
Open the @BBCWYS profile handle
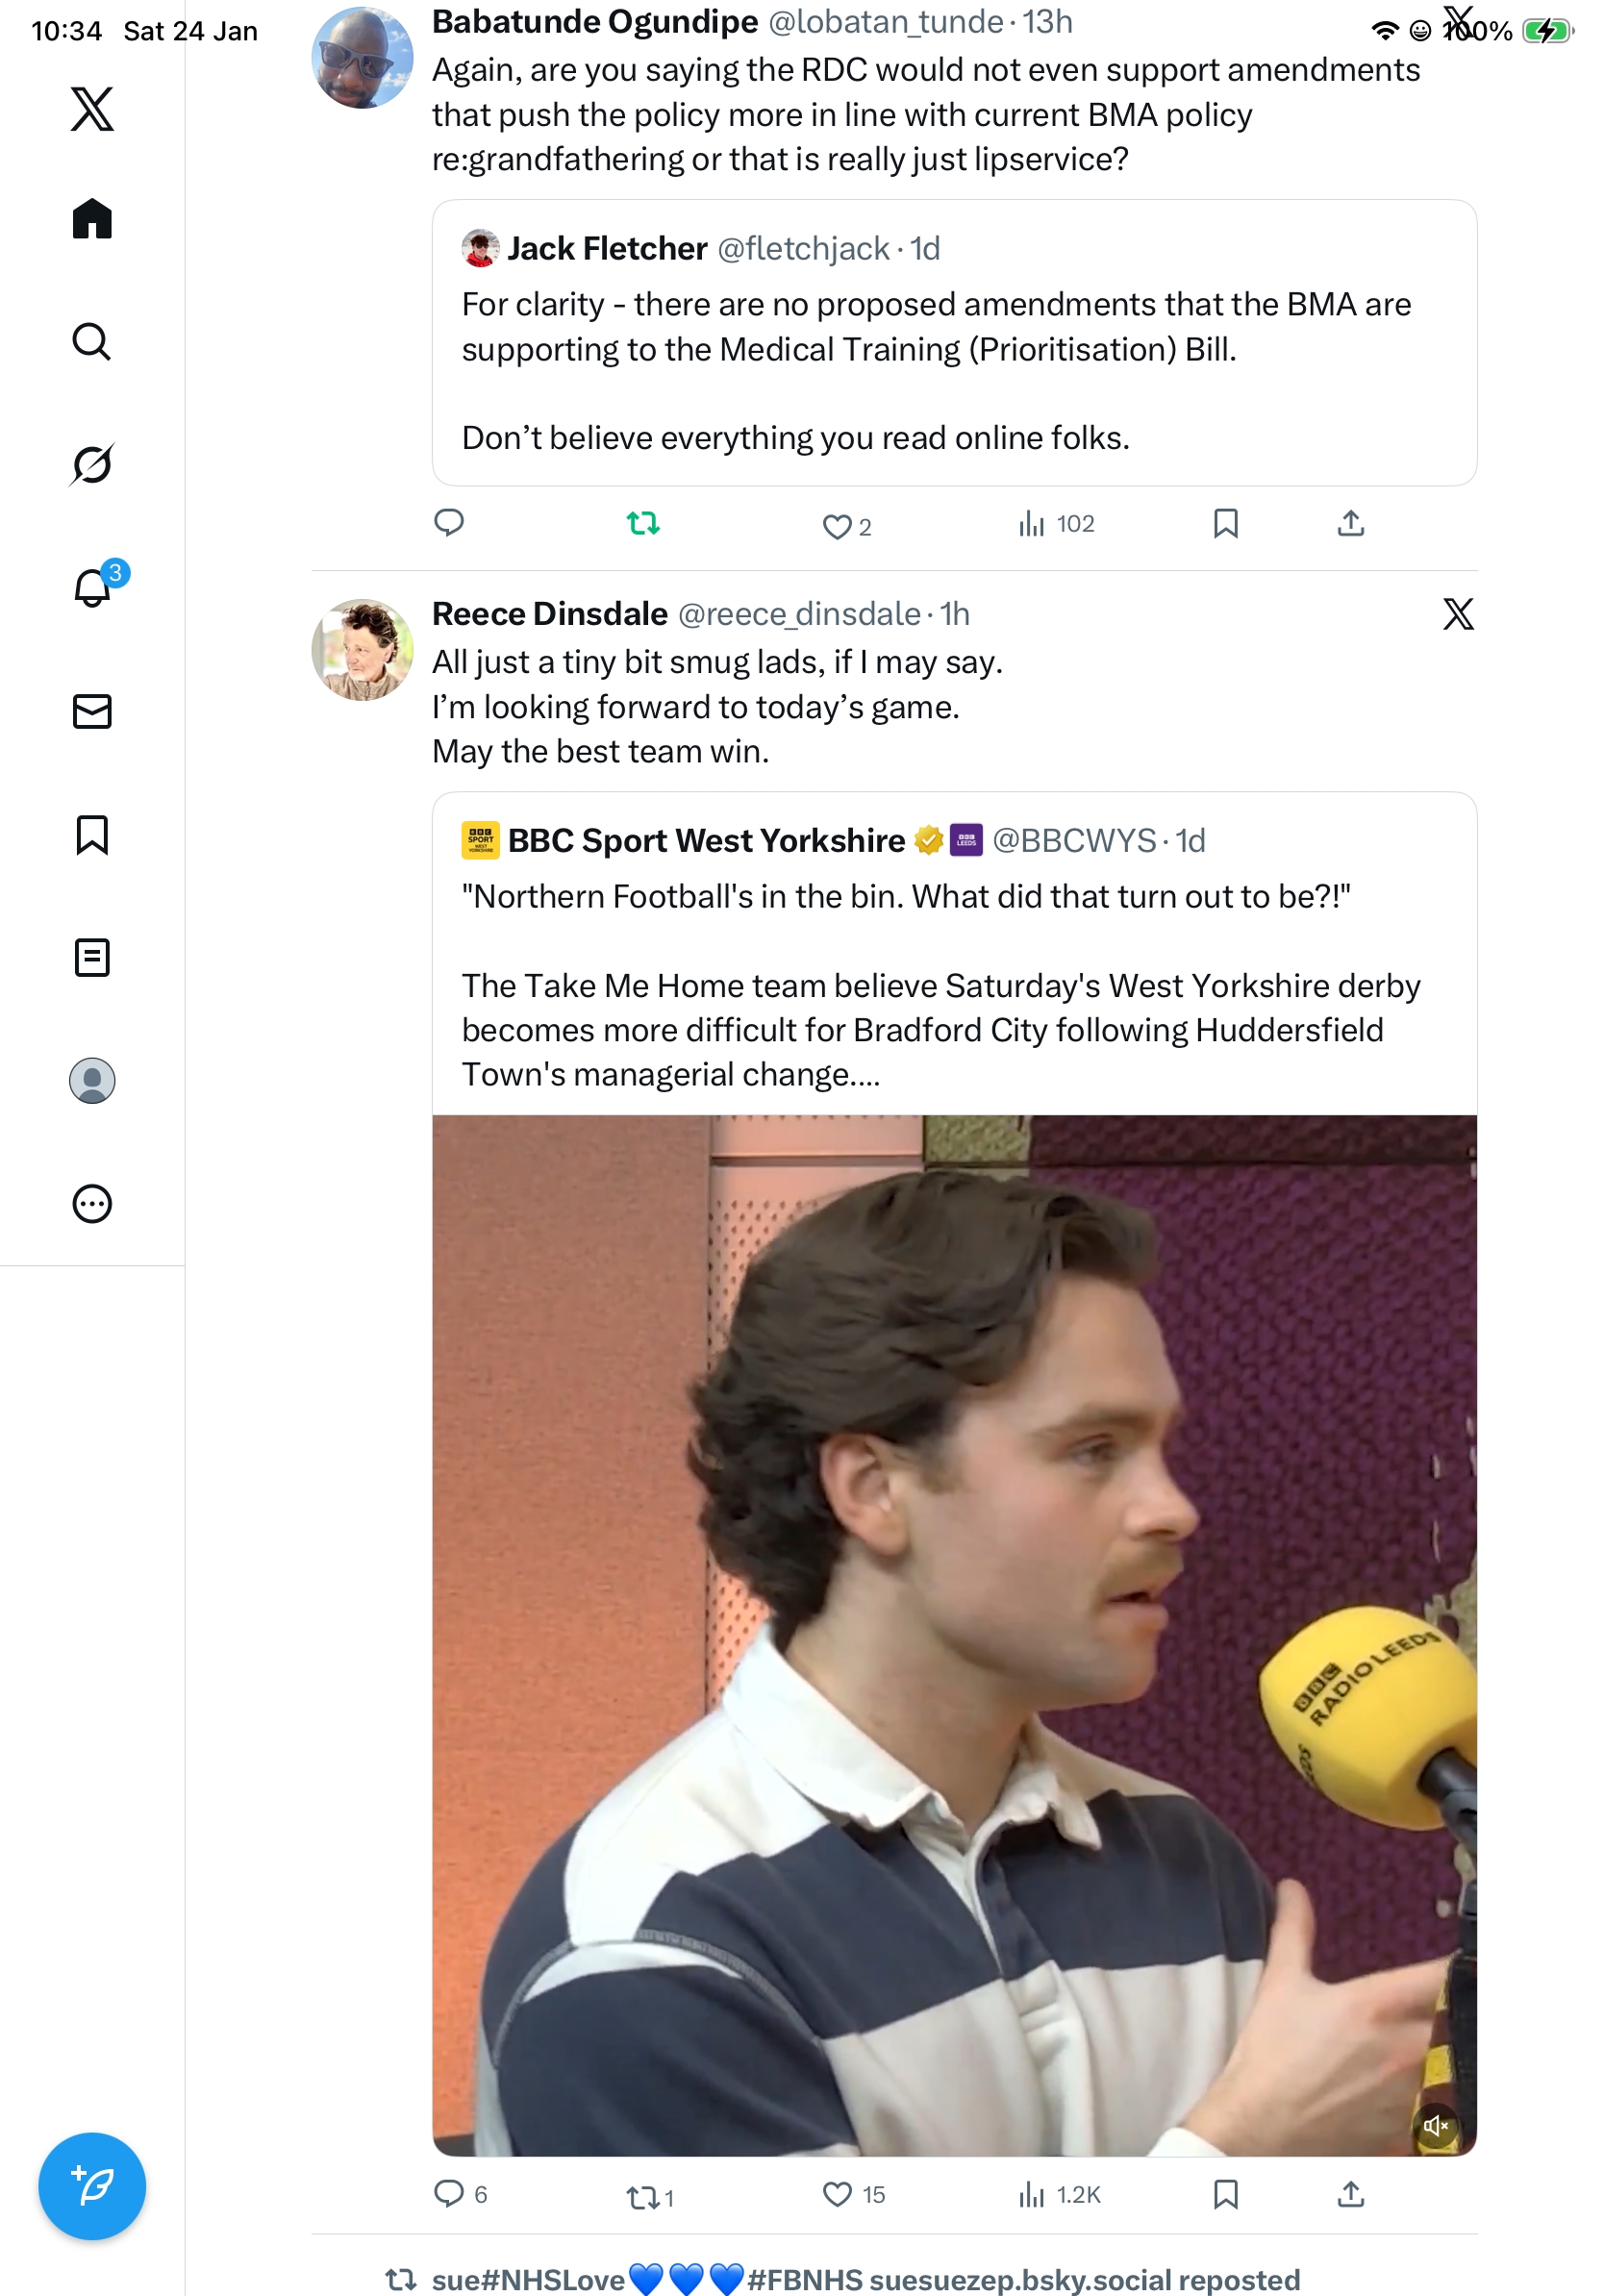click(x=1073, y=841)
